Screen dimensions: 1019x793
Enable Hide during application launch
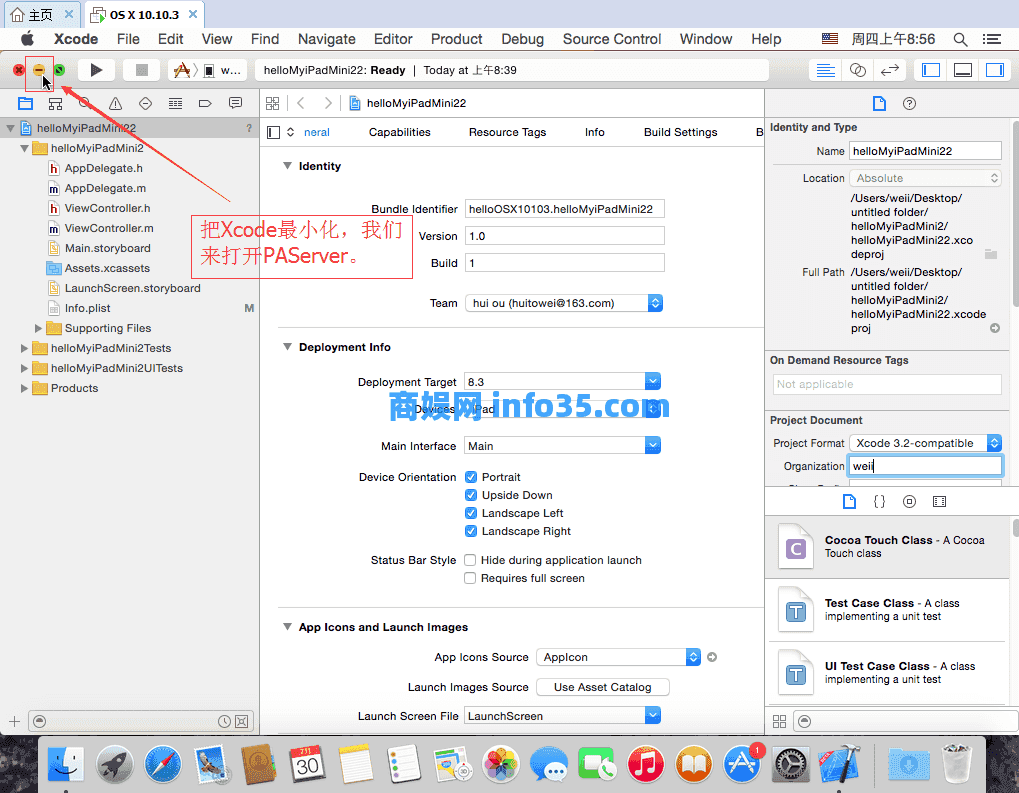(x=470, y=560)
